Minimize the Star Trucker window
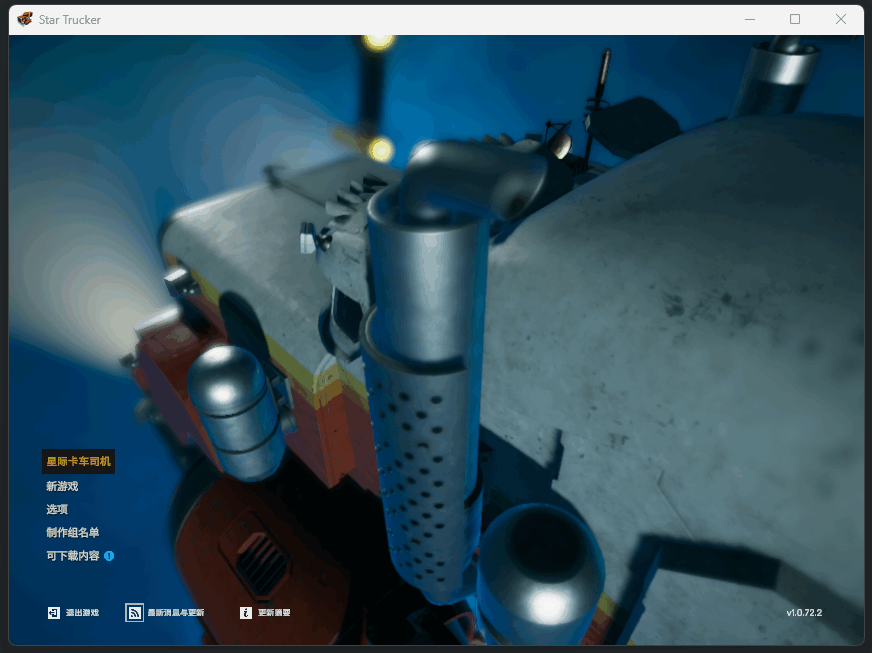 tap(750, 19)
